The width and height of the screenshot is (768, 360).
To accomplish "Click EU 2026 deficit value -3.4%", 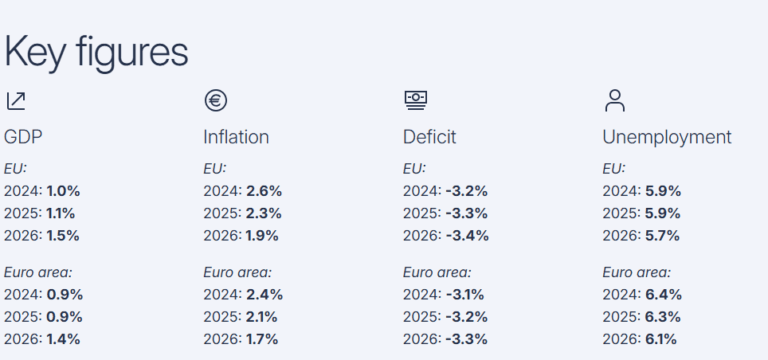I will pyautogui.click(x=467, y=236).
